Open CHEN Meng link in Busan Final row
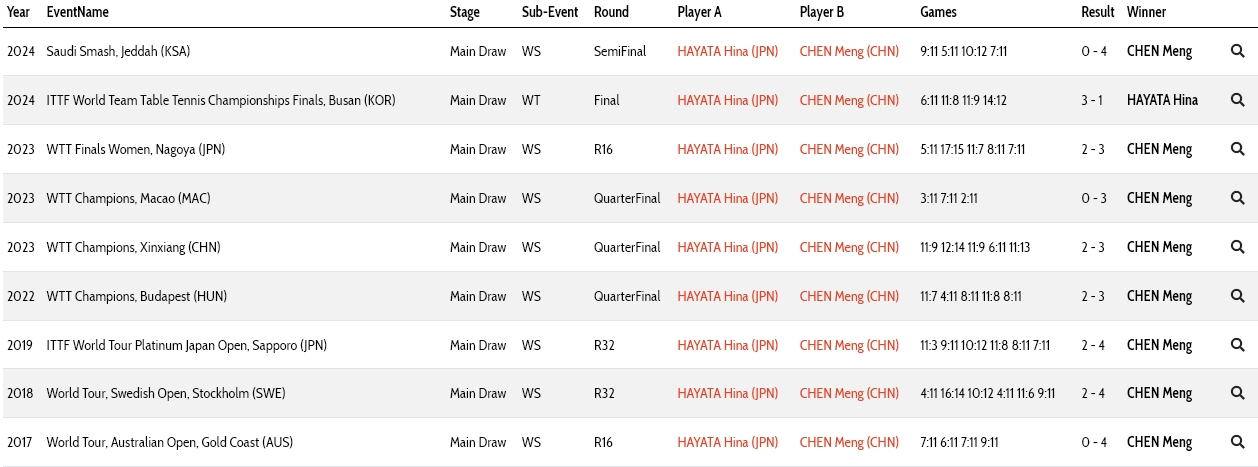This screenshot has width=1258, height=467. (849, 100)
